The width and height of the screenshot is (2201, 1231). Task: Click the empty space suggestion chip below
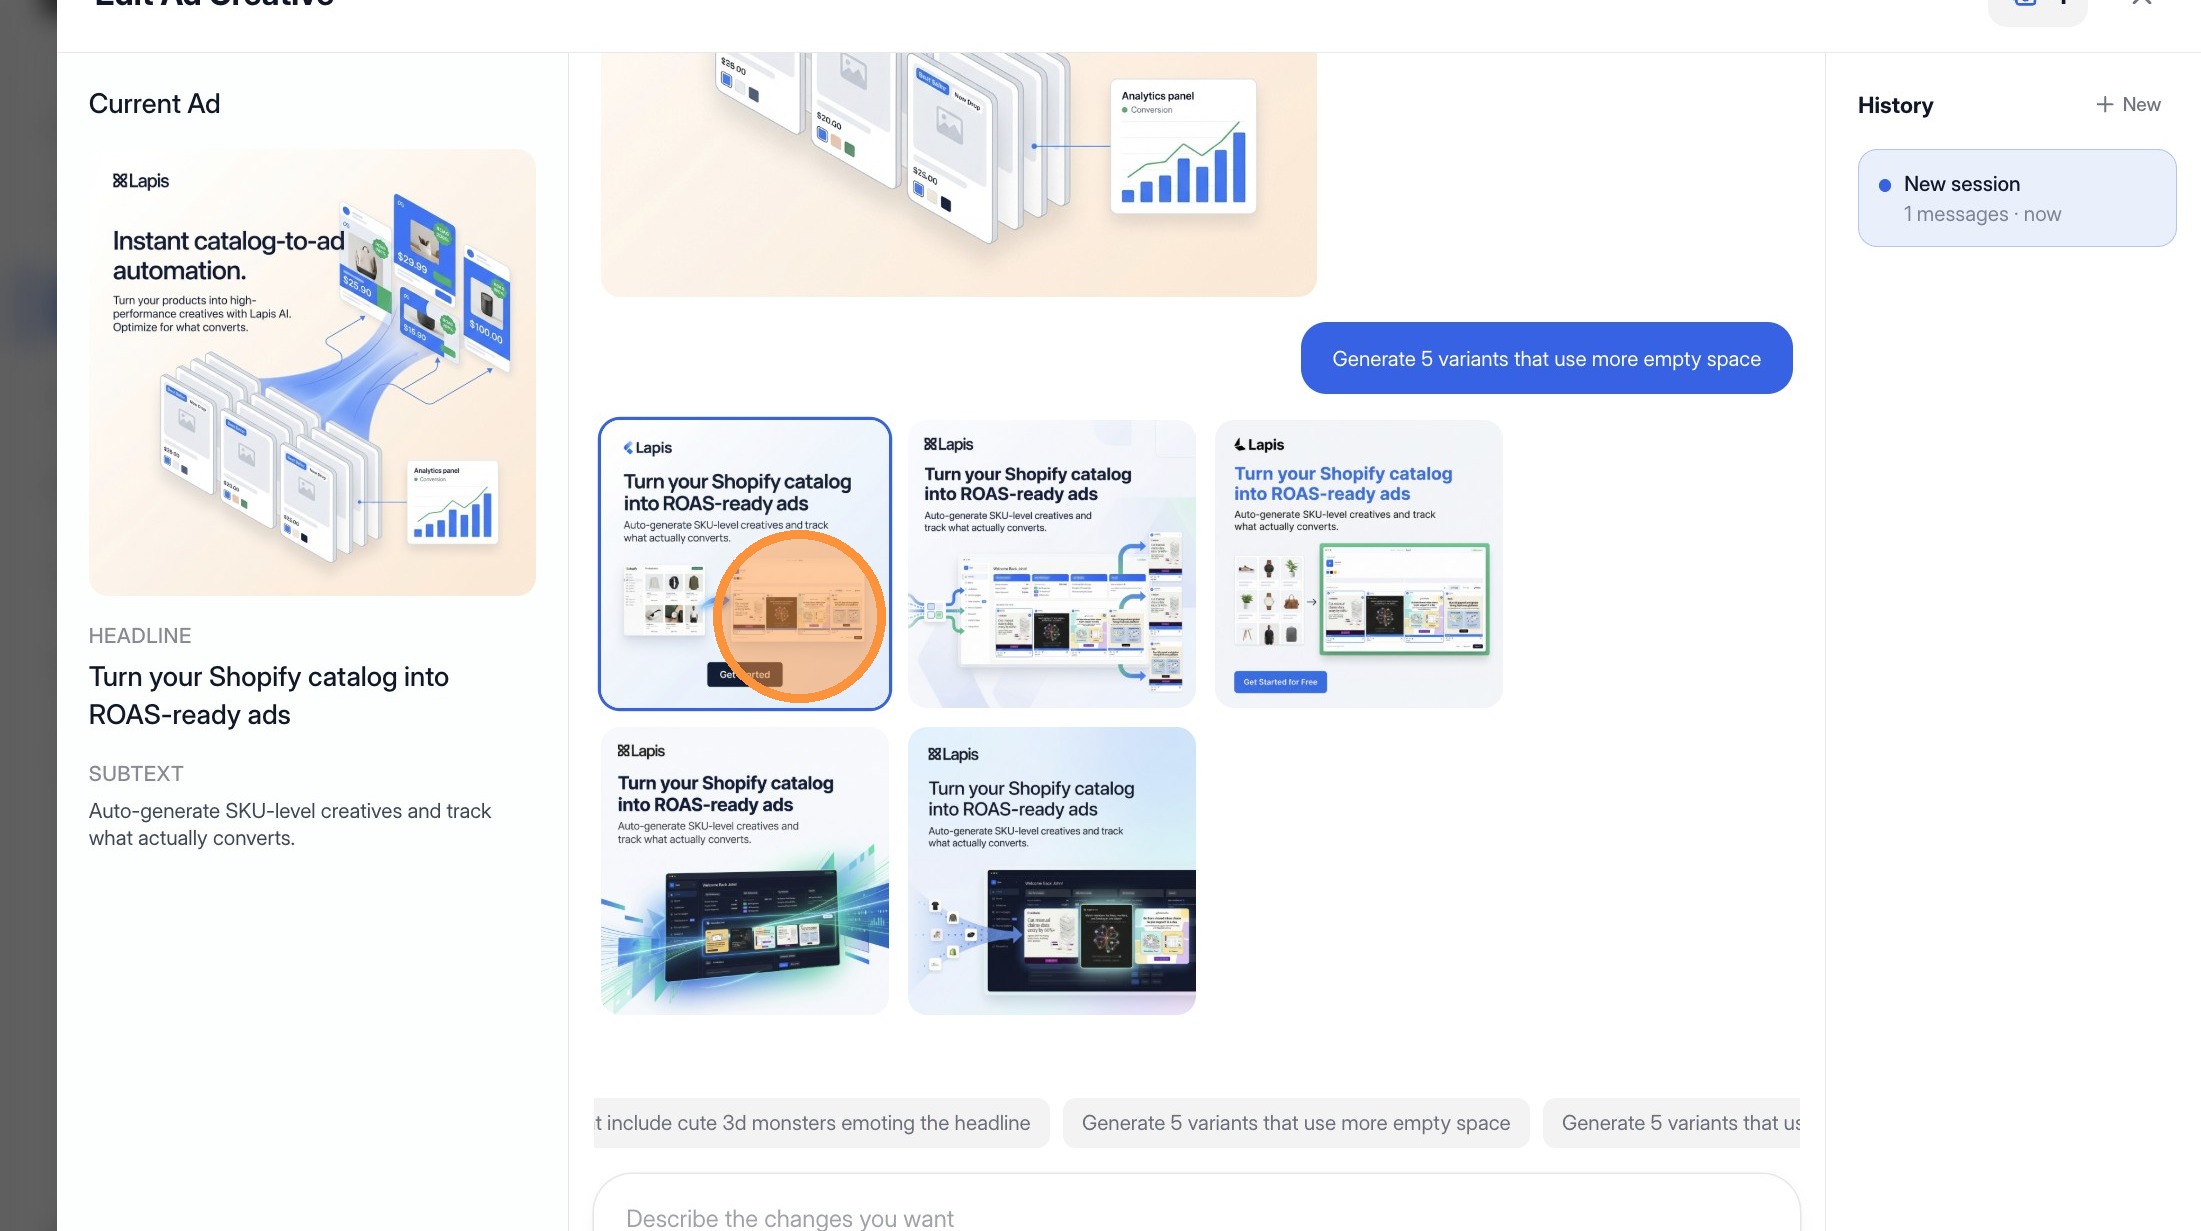[x=1295, y=1123]
